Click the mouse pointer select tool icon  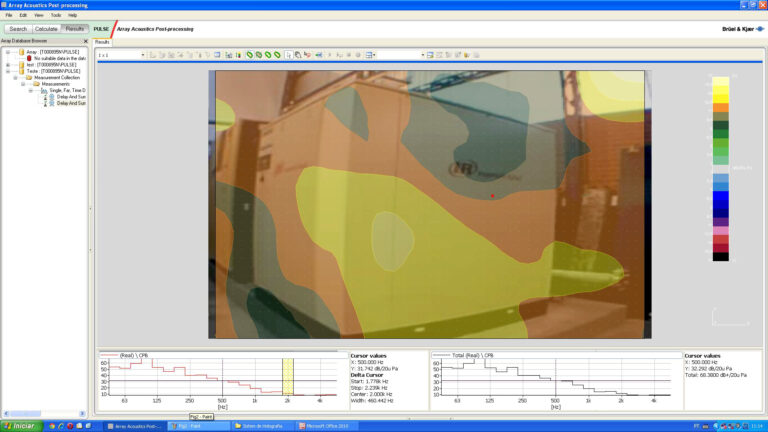(x=287, y=55)
